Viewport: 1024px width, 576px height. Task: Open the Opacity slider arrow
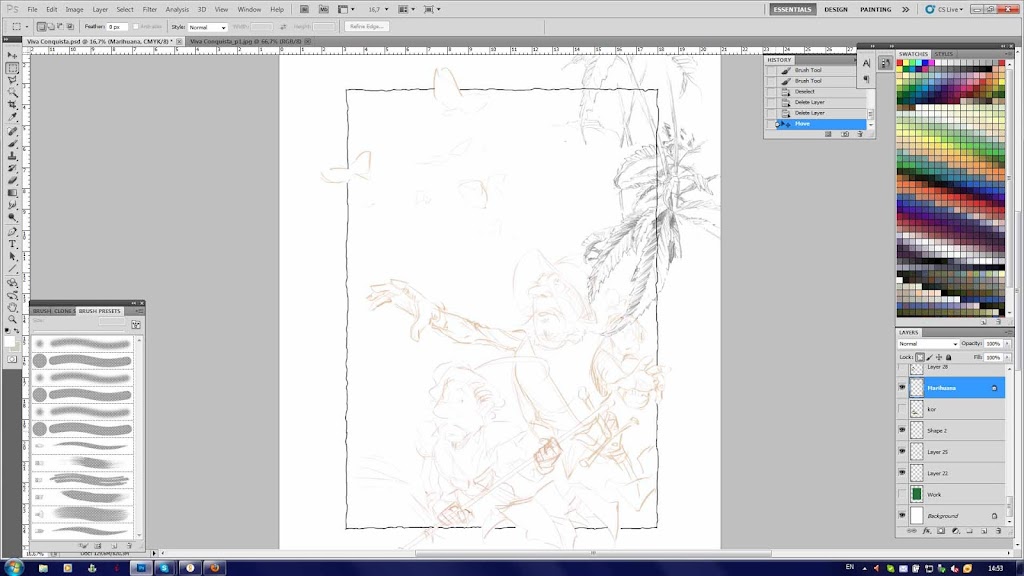(1007, 344)
